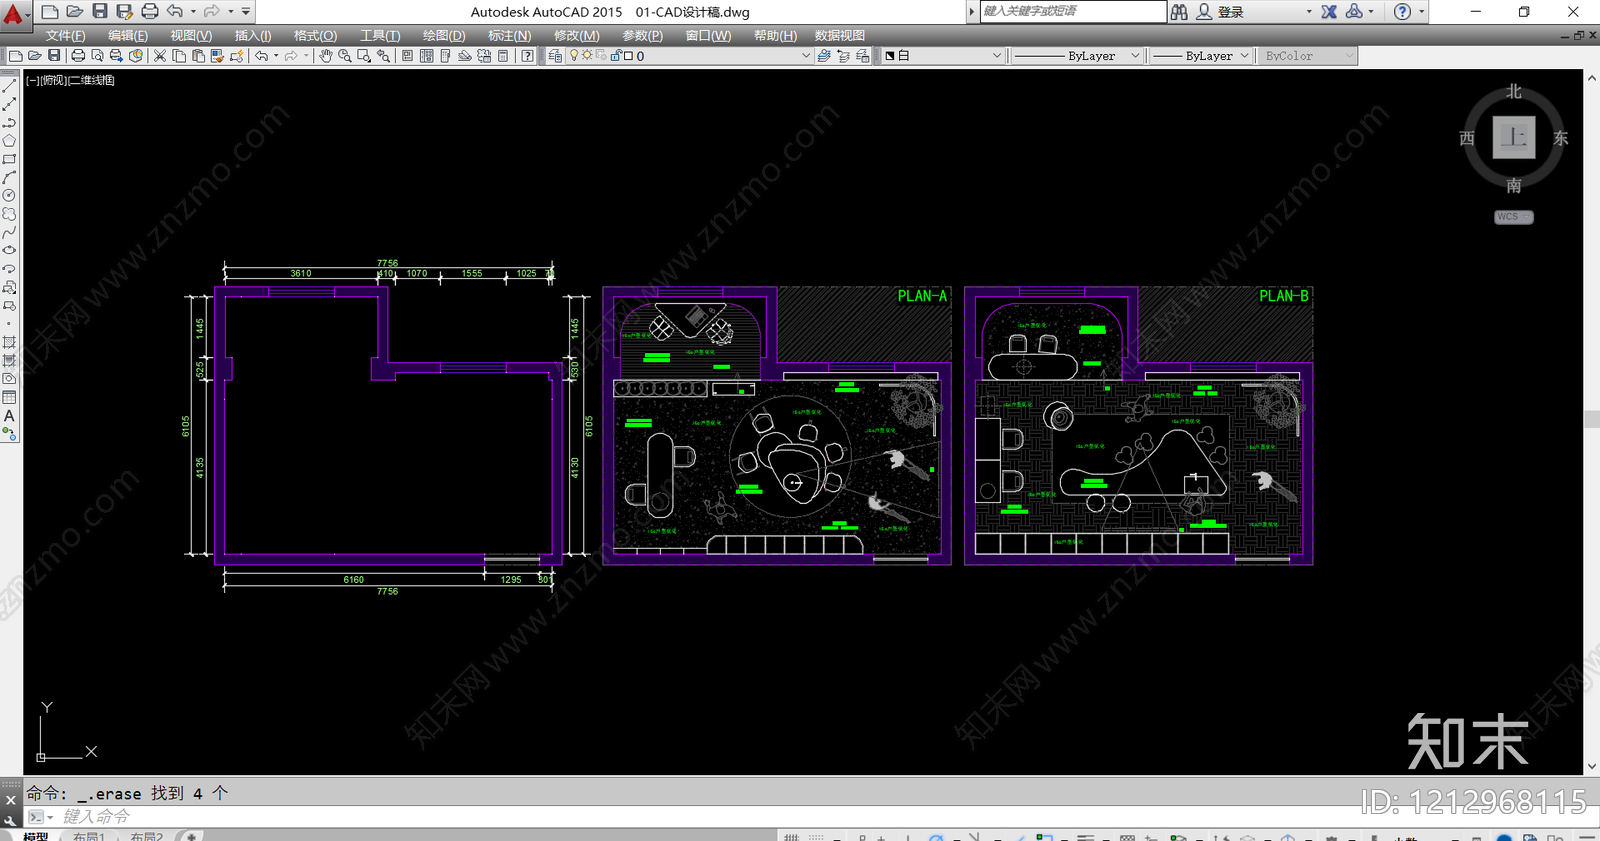Toggle the layer 0 lock icon
This screenshot has width=1600, height=841.
pyautogui.click(x=615, y=56)
